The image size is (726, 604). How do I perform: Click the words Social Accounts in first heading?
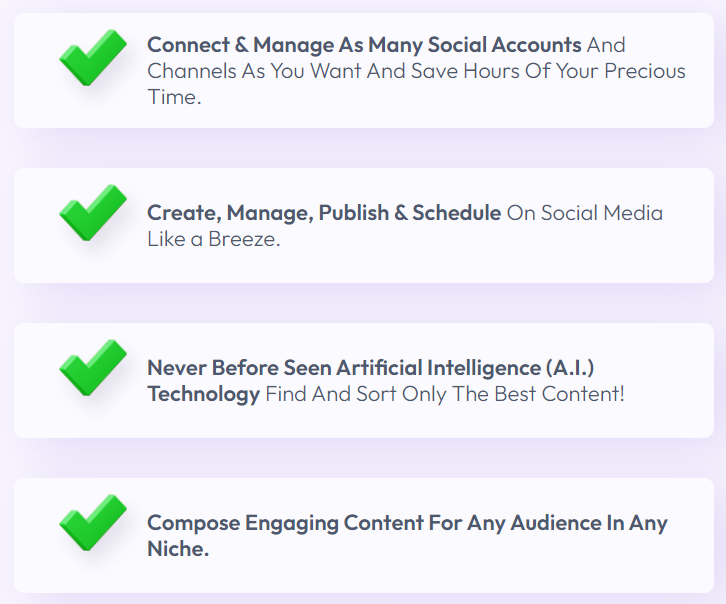pos(504,45)
